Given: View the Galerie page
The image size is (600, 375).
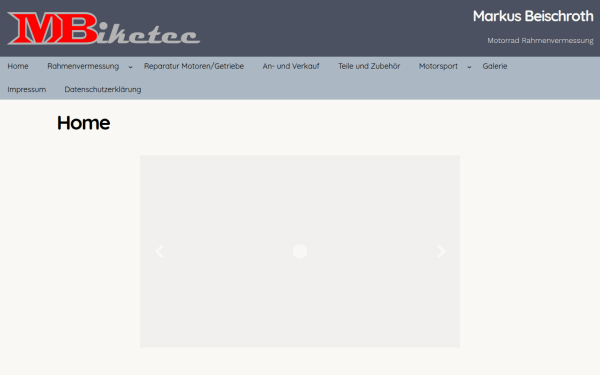Looking at the screenshot, I should click(x=495, y=66).
